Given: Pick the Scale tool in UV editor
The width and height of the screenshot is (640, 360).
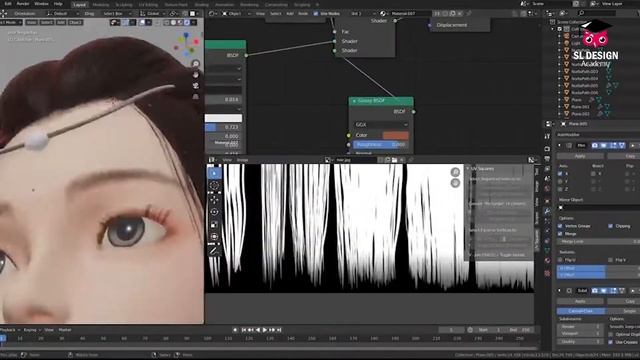Looking at the screenshot, I should (214, 224).
